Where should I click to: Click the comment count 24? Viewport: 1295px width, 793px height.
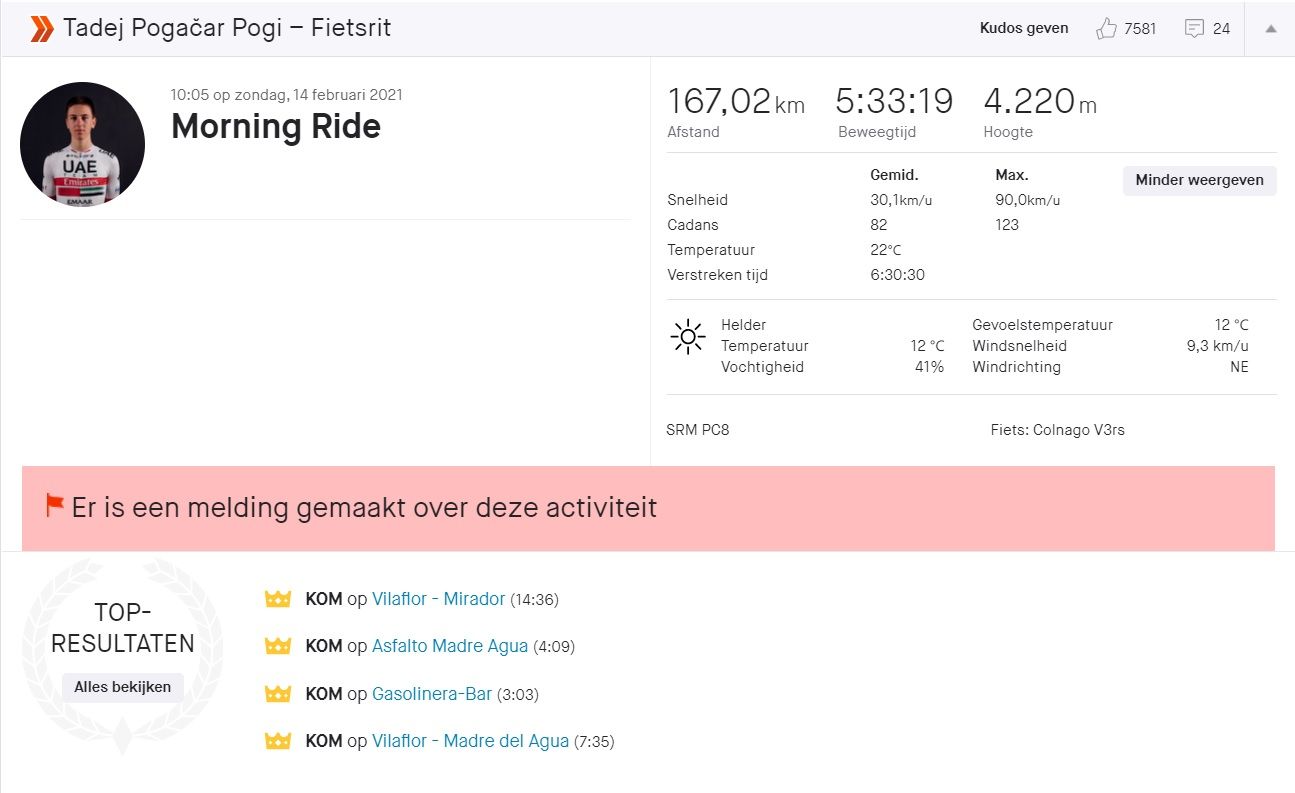coord(1224,28)
